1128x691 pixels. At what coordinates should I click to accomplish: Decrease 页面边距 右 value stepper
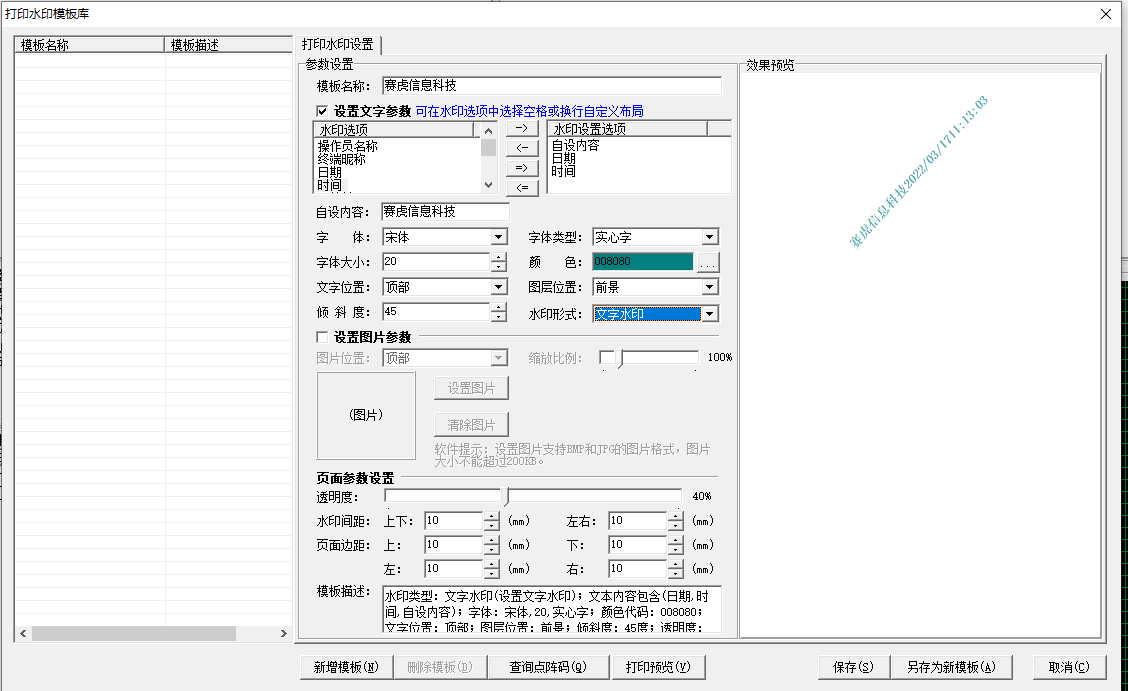(676, 574)
